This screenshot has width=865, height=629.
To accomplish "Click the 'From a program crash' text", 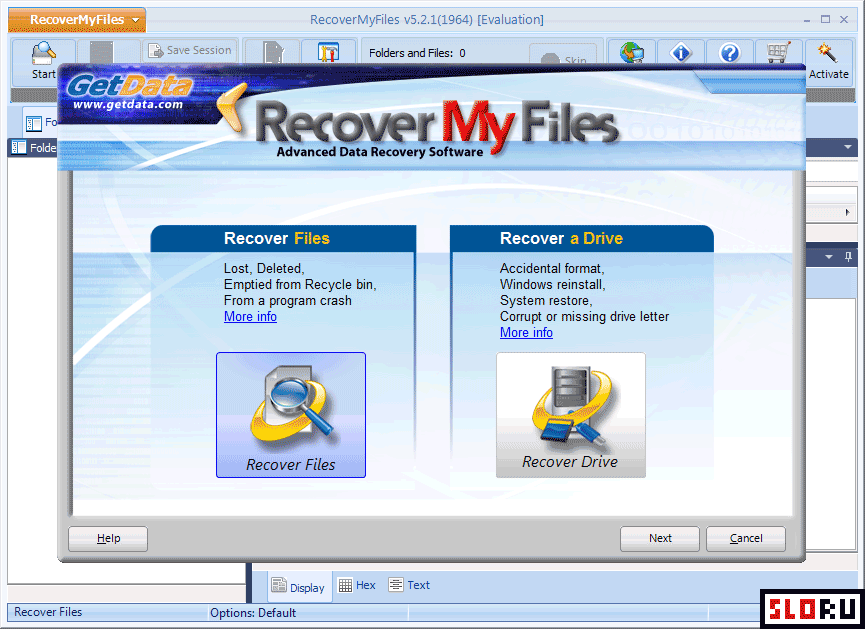I will click(x=287, y=301).
